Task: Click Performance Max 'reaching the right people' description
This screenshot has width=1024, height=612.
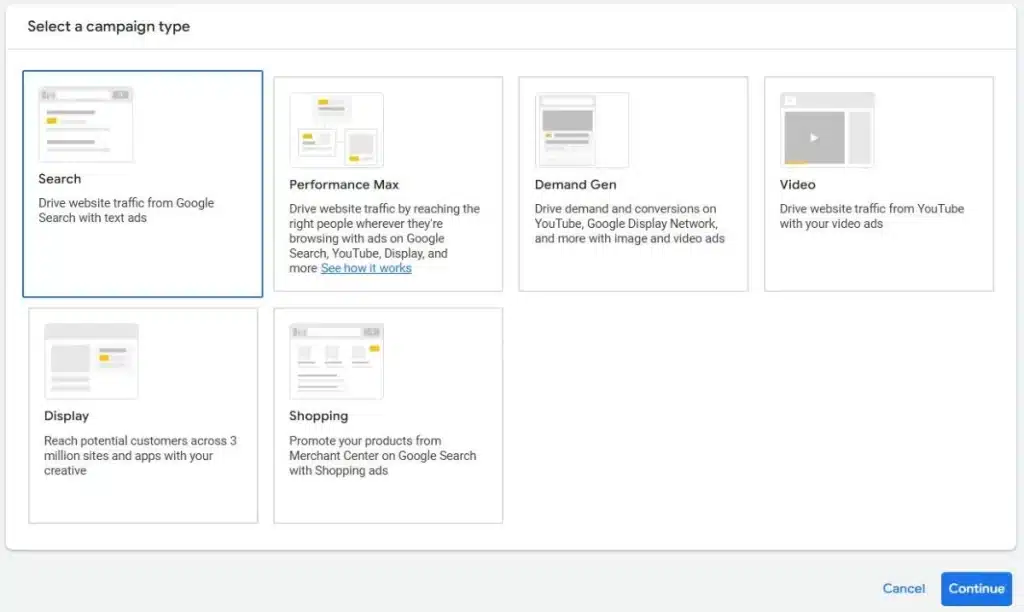Action: coord(385,238)
